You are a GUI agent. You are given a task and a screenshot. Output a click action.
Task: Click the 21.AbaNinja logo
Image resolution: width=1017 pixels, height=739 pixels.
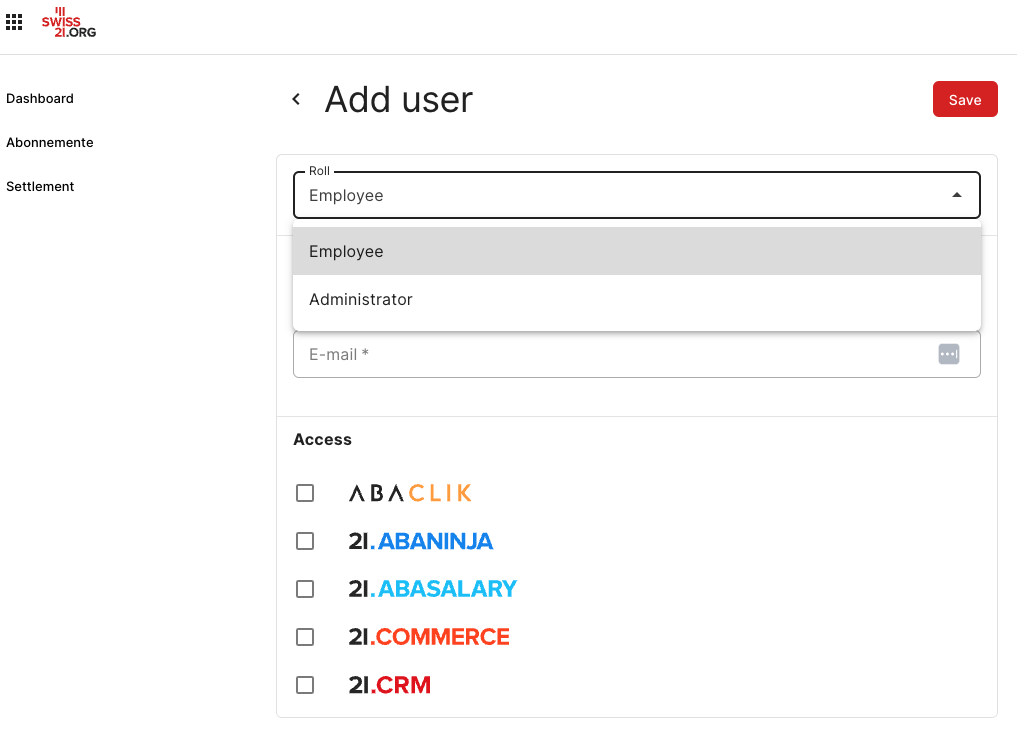click(420, 541)
